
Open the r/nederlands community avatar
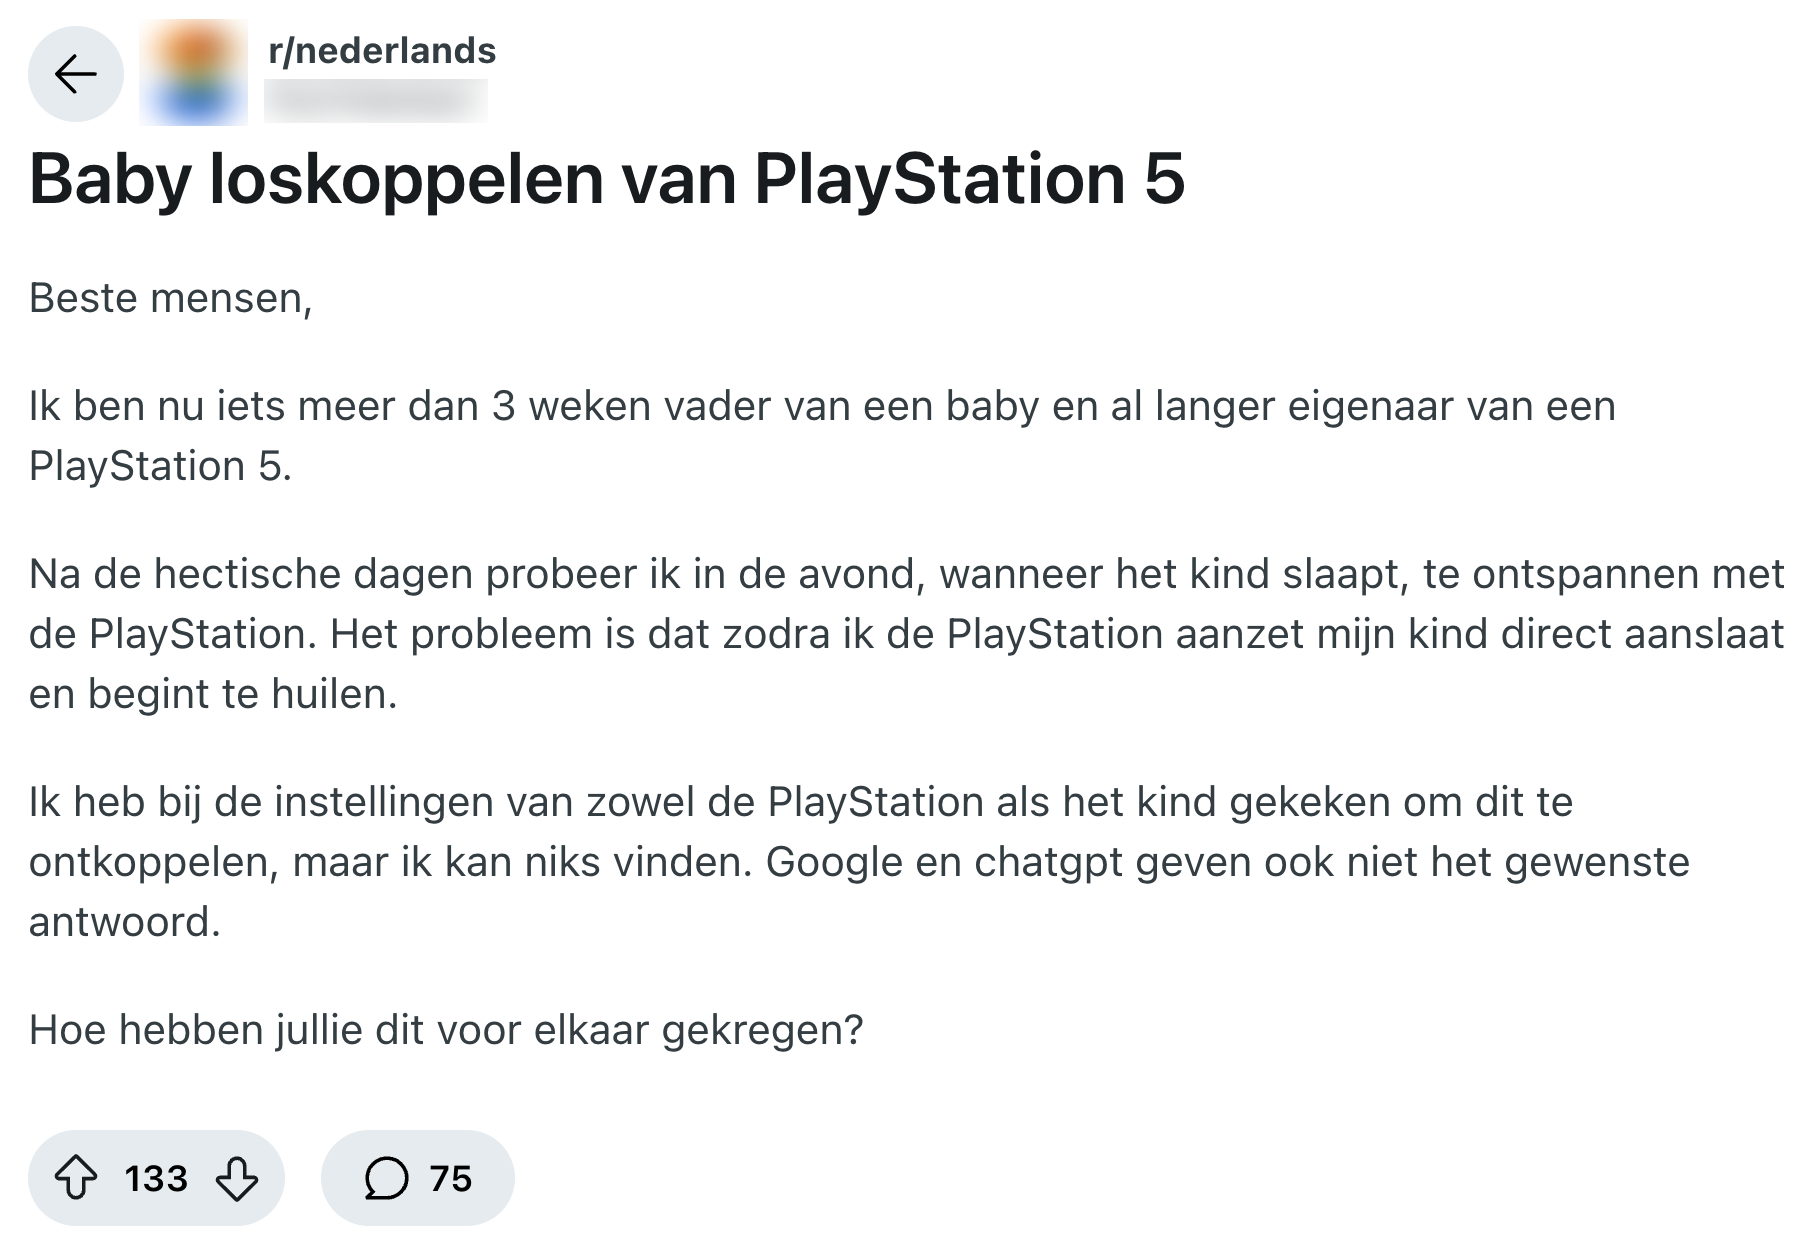pyautogui.click(x=193, y=74)
